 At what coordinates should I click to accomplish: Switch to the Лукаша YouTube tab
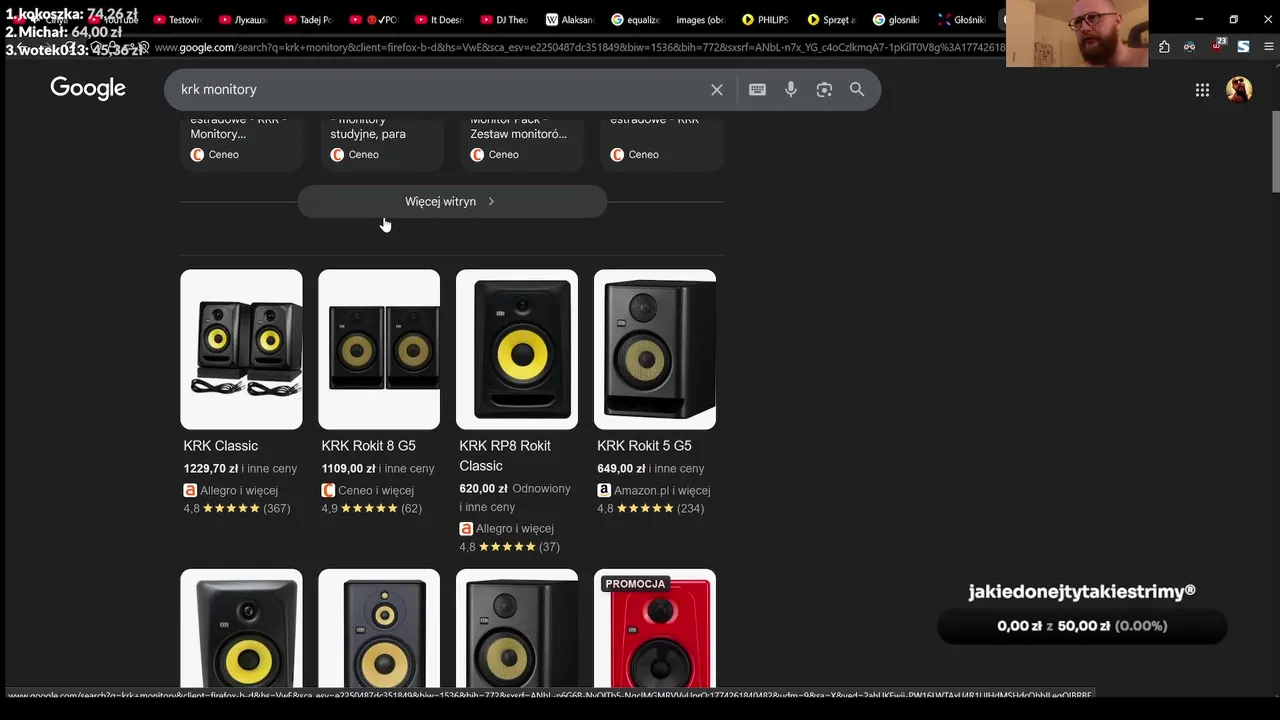[243, 19]
